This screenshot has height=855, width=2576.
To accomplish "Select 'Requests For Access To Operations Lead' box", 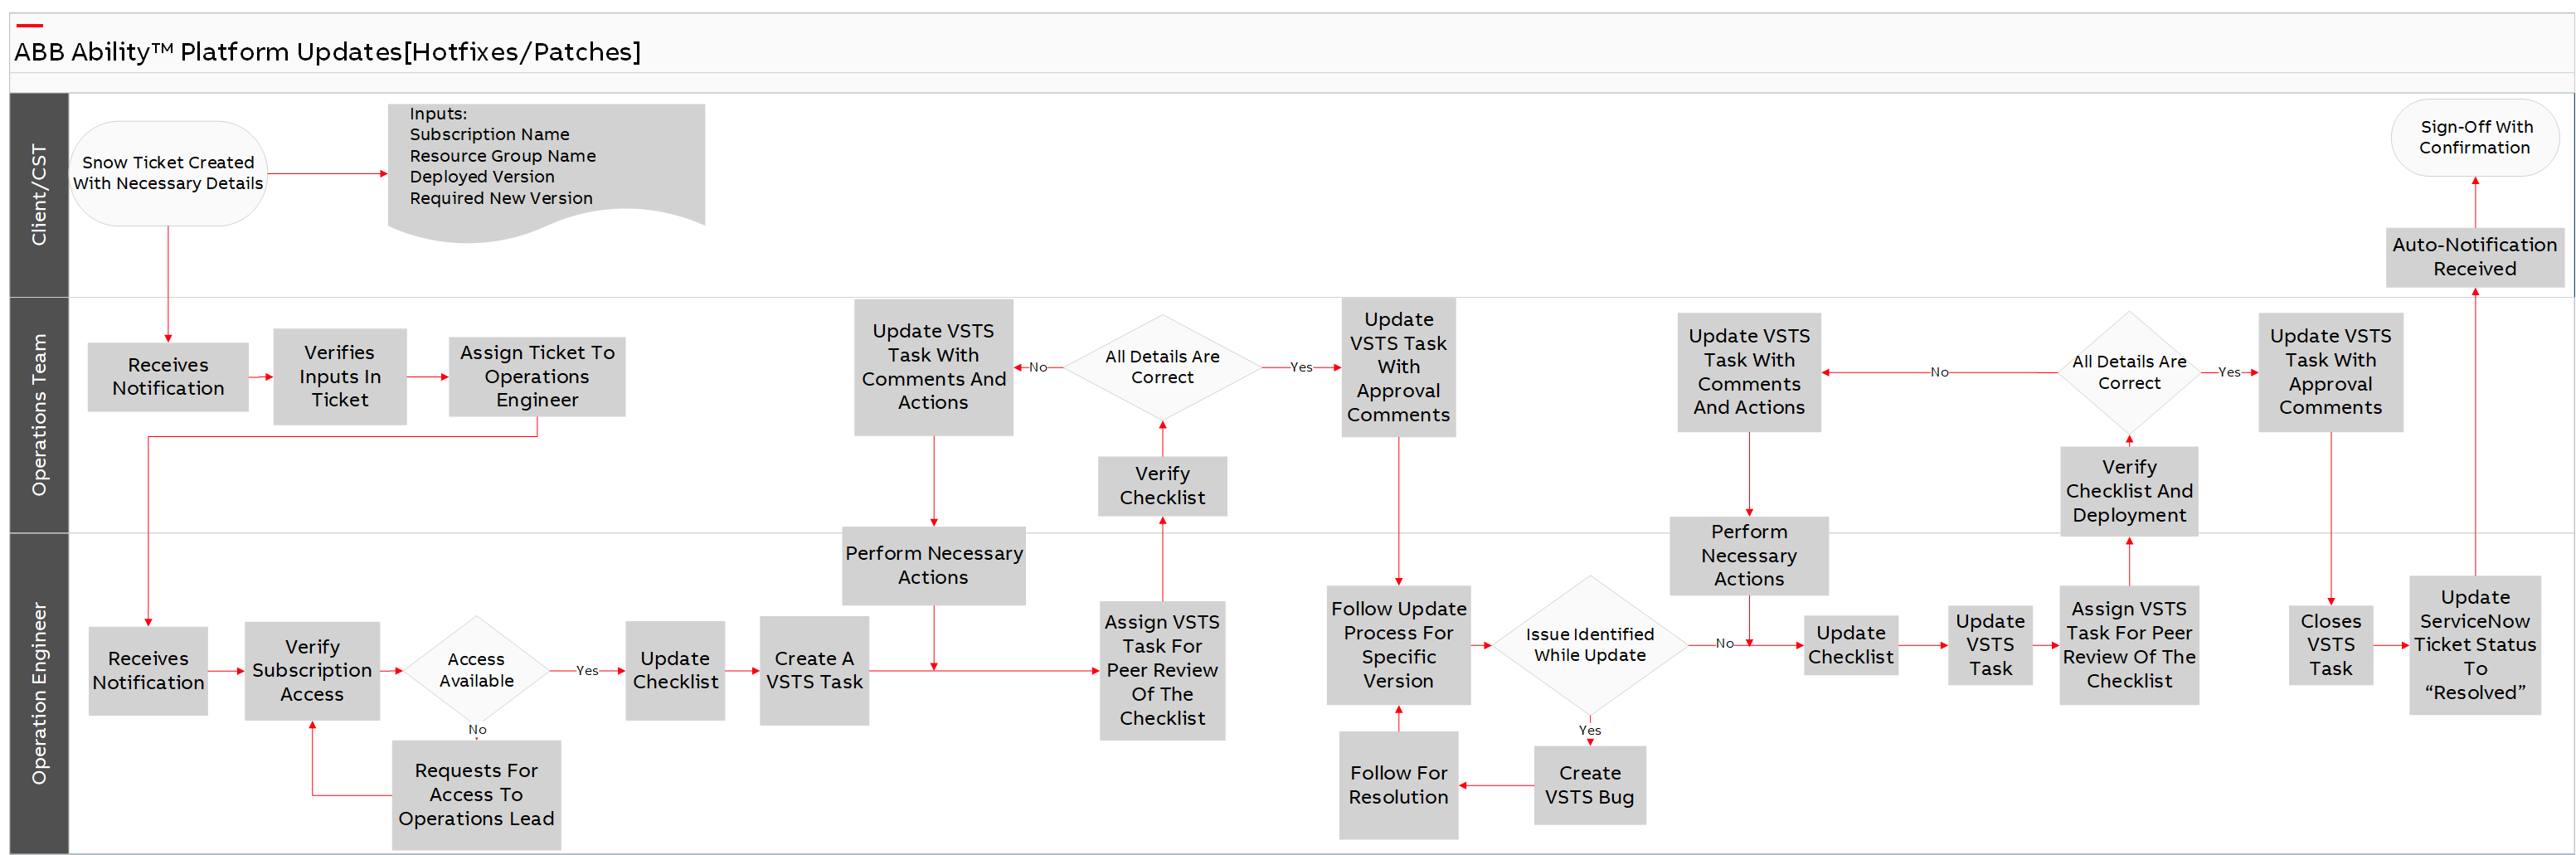I will pyautogui.click(x=476, y=795).
